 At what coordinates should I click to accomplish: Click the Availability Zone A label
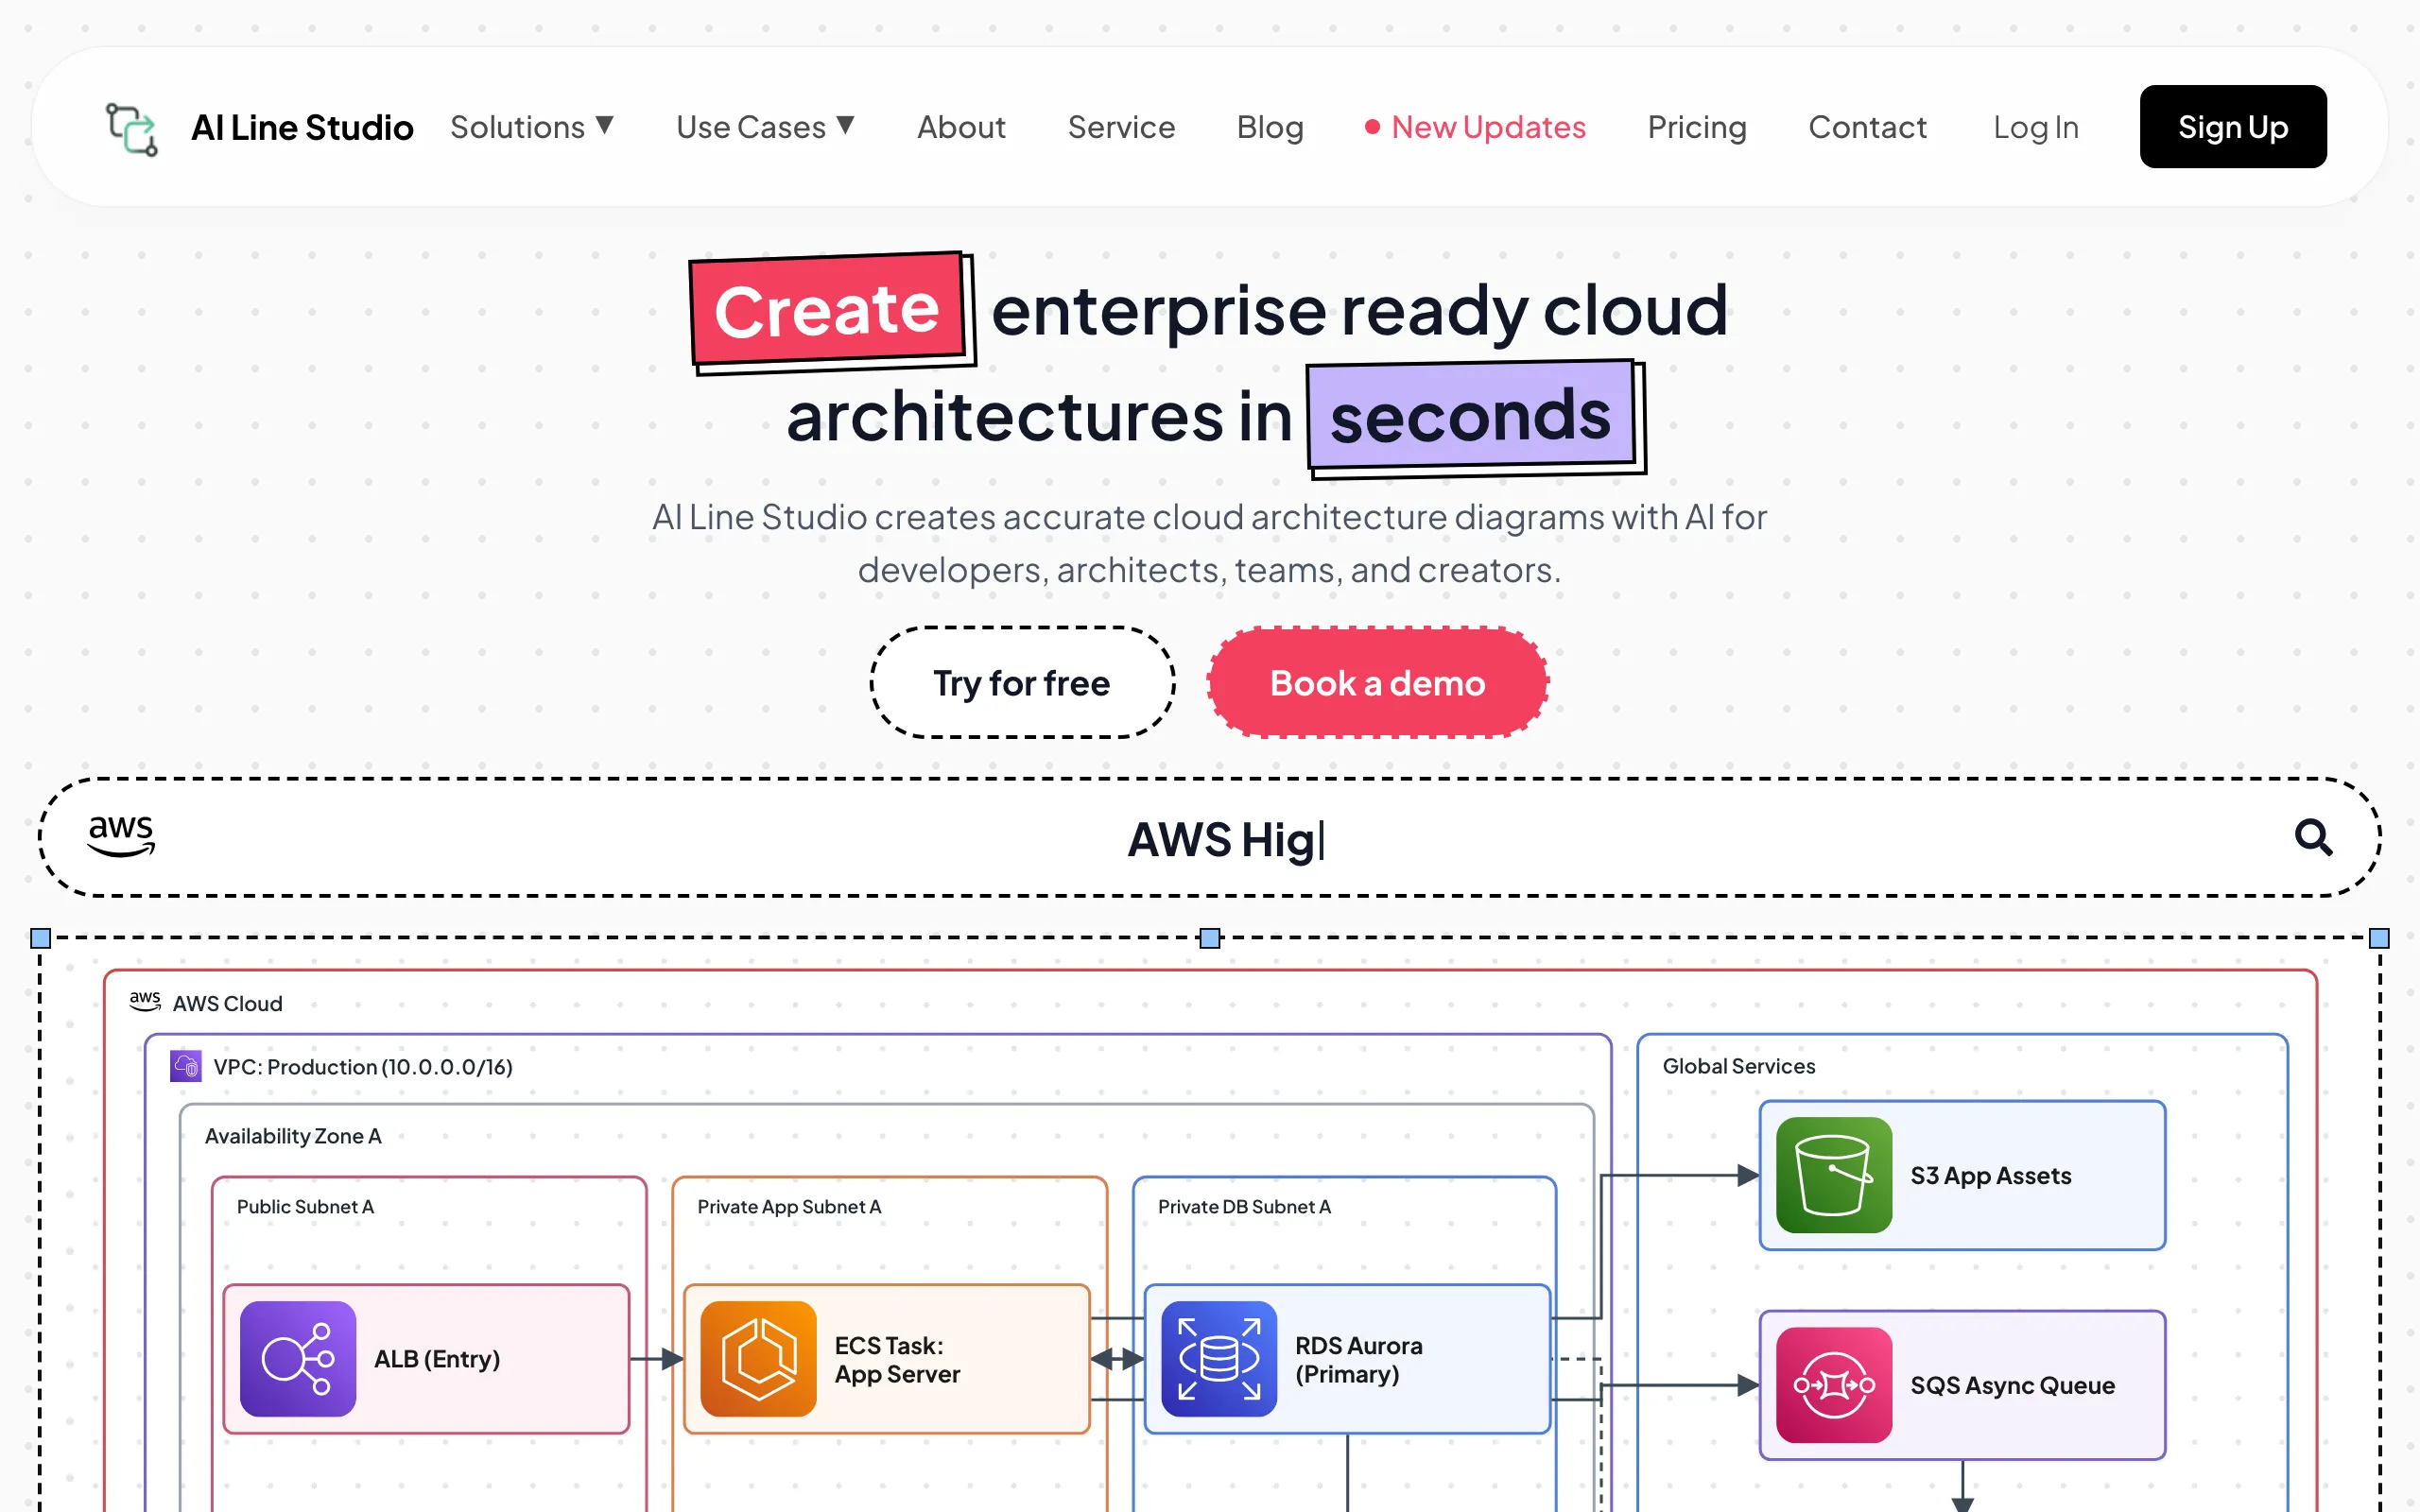click(x=293, y=1136)
